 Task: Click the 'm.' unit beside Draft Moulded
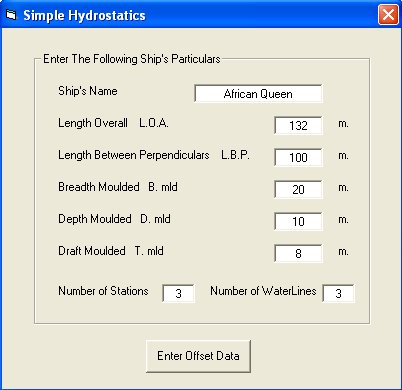pos(343,252)
